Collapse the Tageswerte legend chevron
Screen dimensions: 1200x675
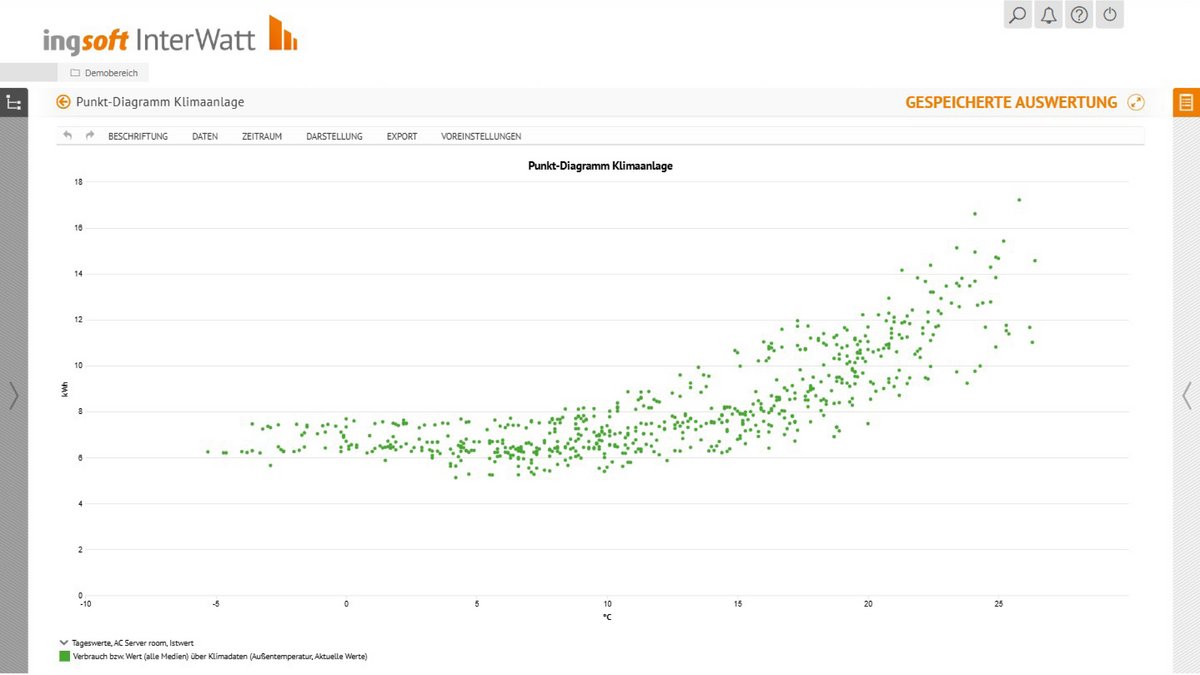coord(64,644)
